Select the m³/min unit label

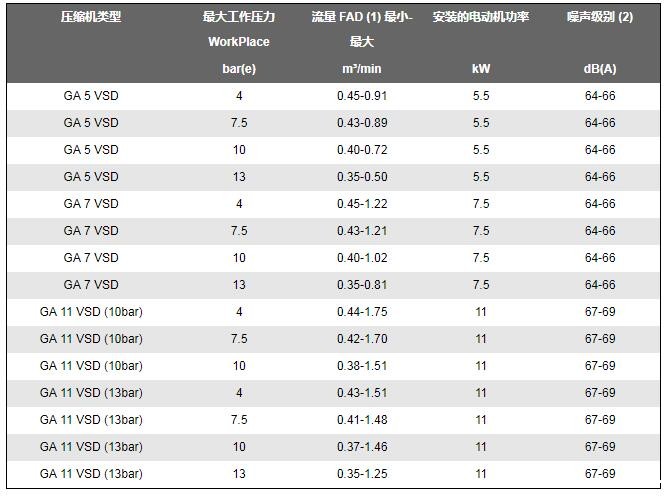tap(361, 69)
